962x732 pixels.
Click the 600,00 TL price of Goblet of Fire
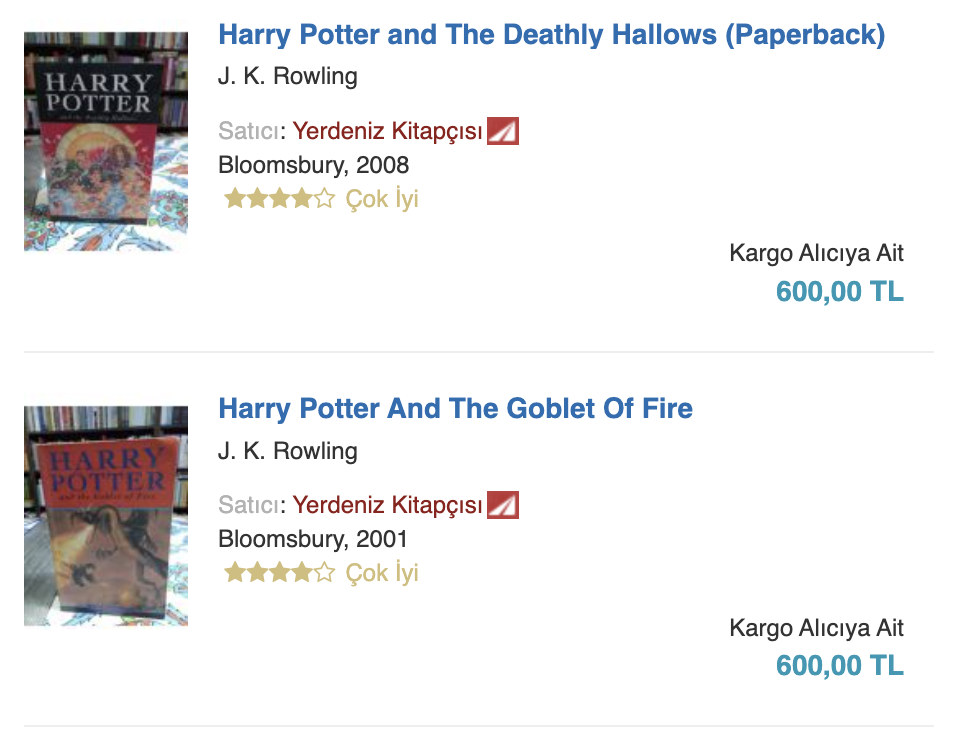click(839, 666)
